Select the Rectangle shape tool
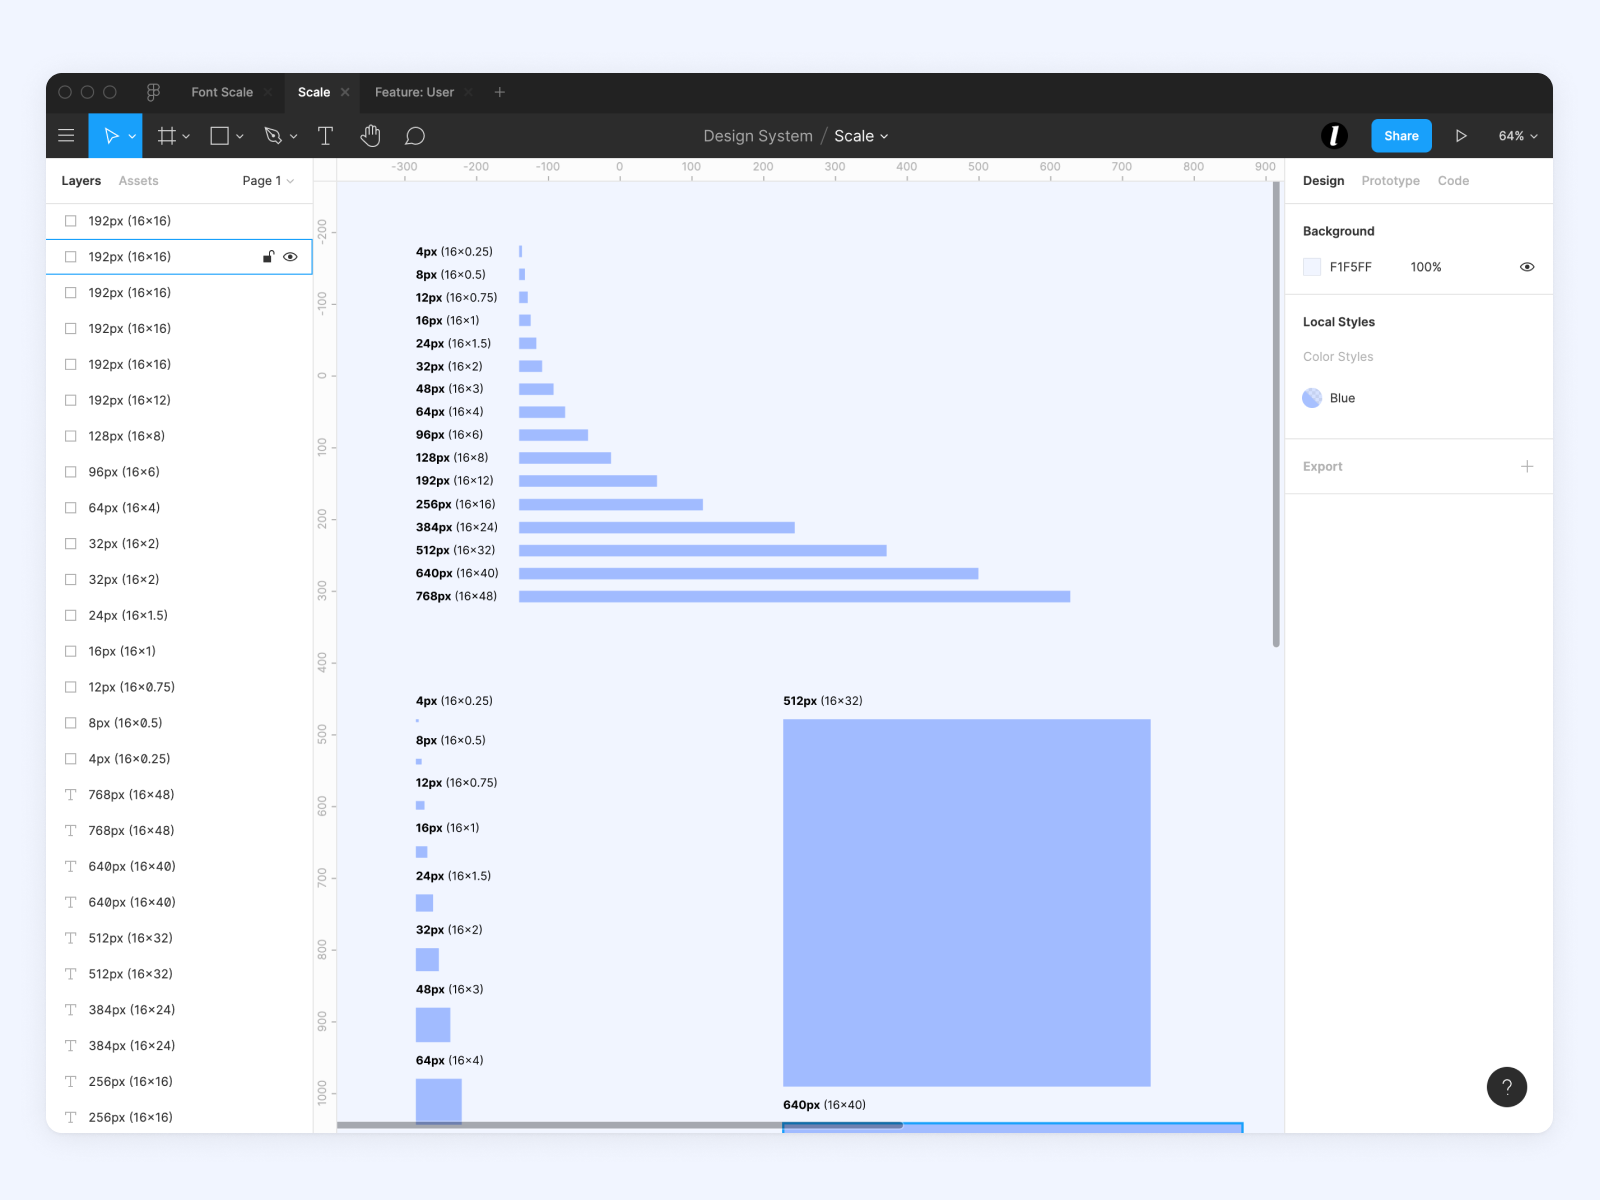Viewport: 1600px width, 1200px height. pyautogui.click(x=220, y=136)
